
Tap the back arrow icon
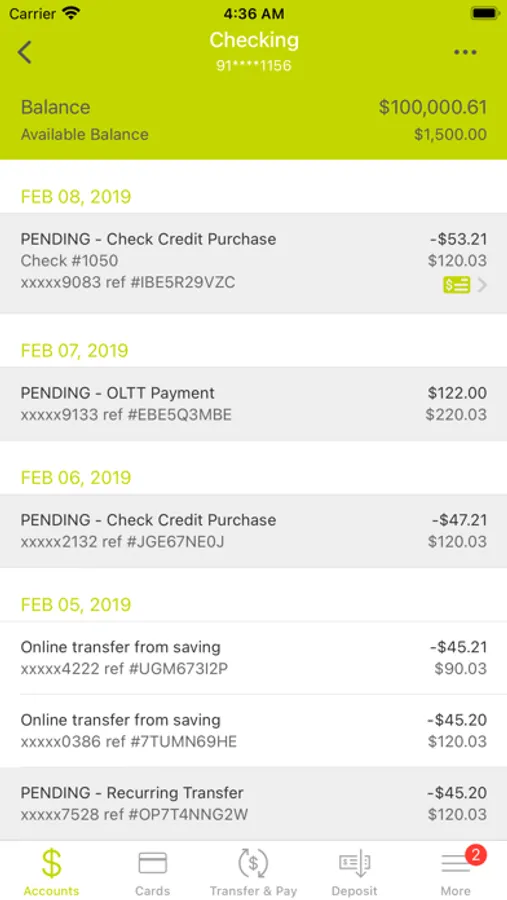[25, 52]
